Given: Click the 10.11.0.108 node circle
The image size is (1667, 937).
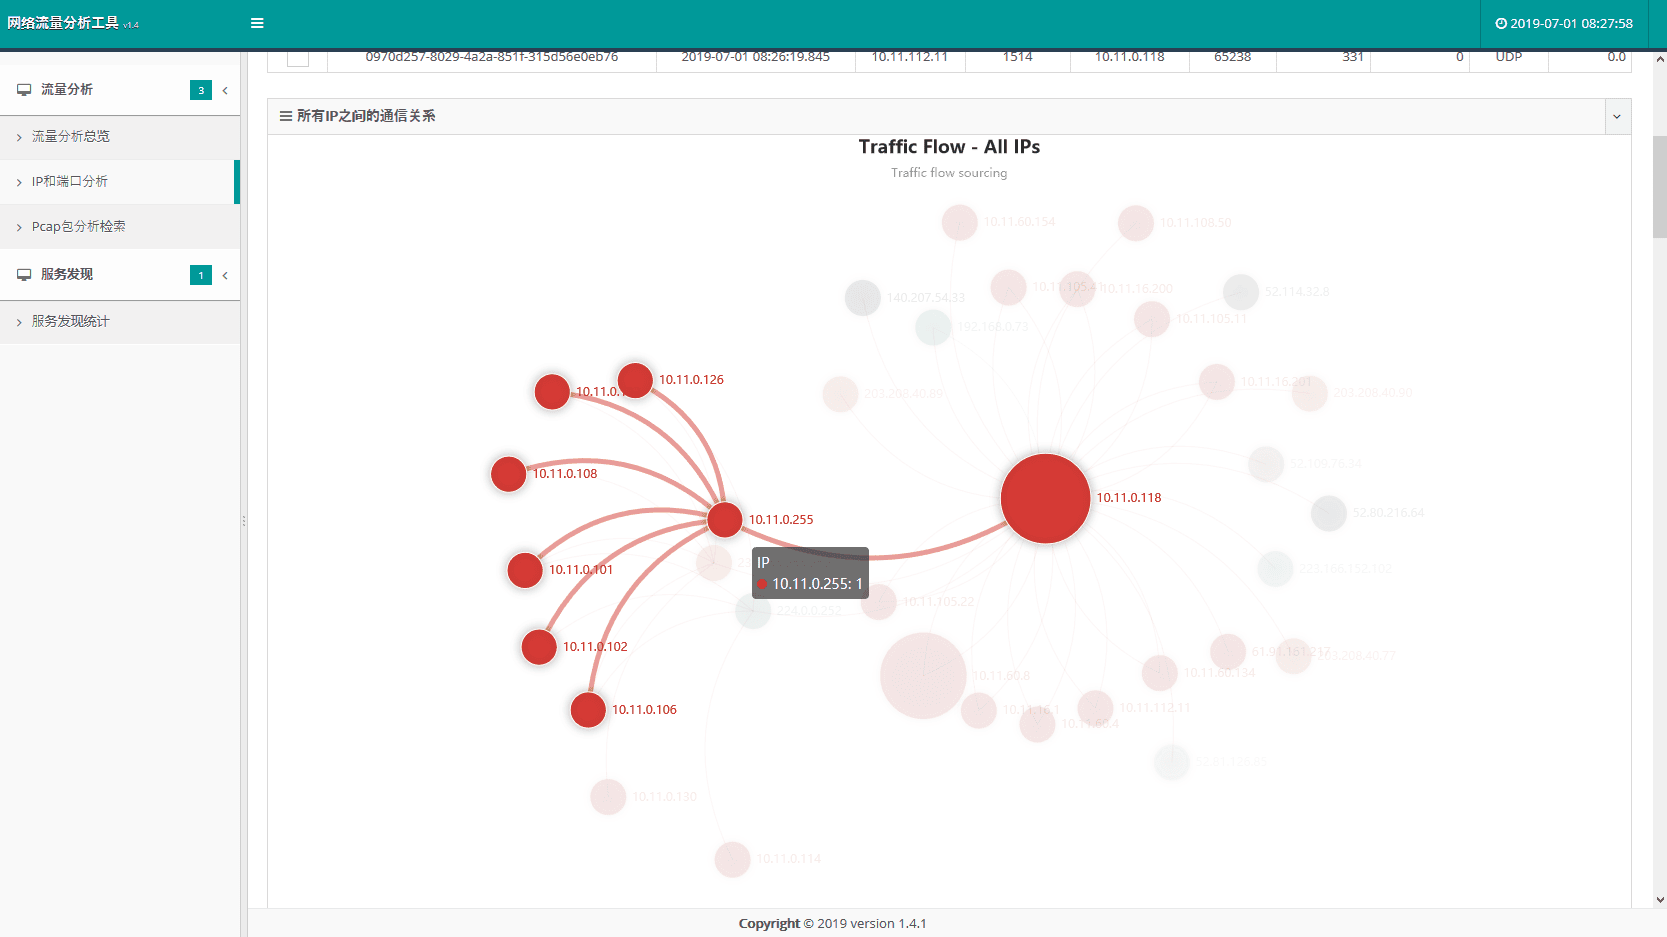Looking at the screenshot, I should [x=508, y=474].
